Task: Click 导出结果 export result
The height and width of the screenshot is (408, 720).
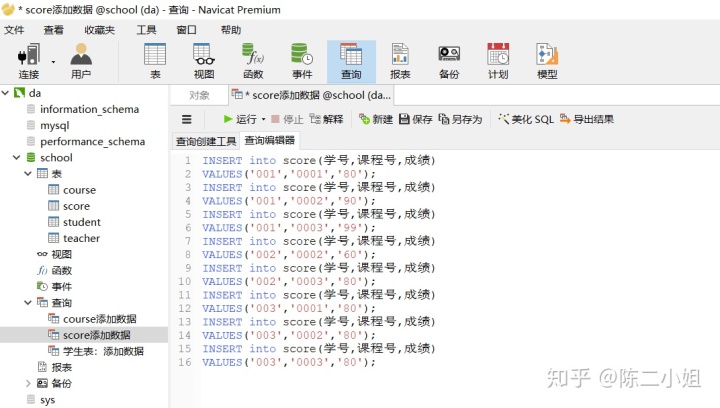Action: pyautogui.click(x=586, y=119)
